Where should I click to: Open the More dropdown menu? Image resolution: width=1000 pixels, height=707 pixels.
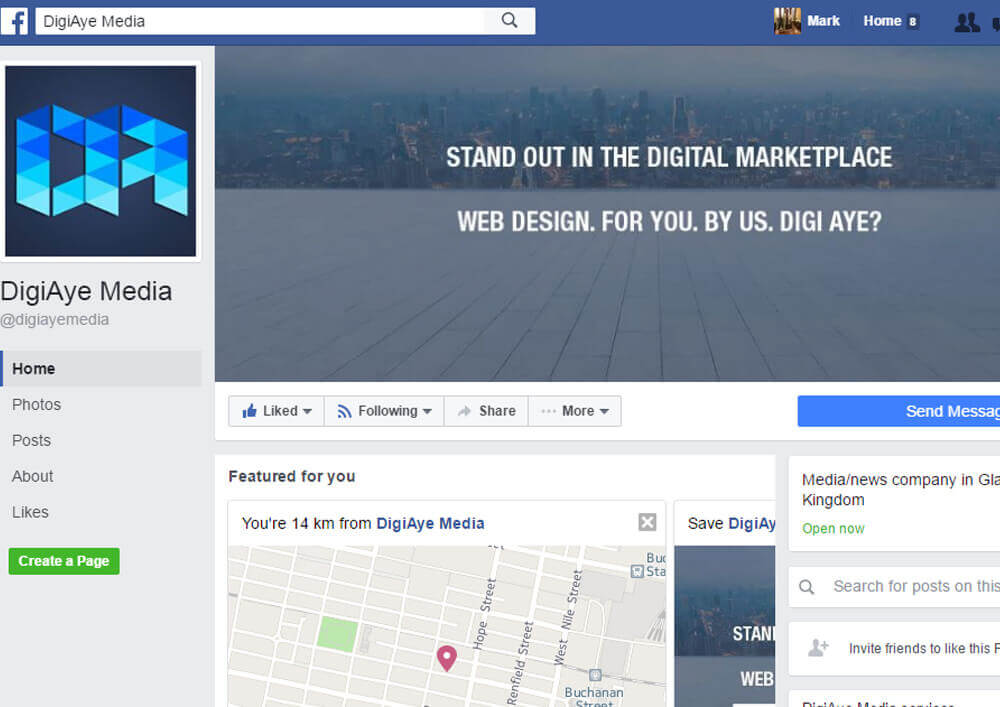point(575,411)
